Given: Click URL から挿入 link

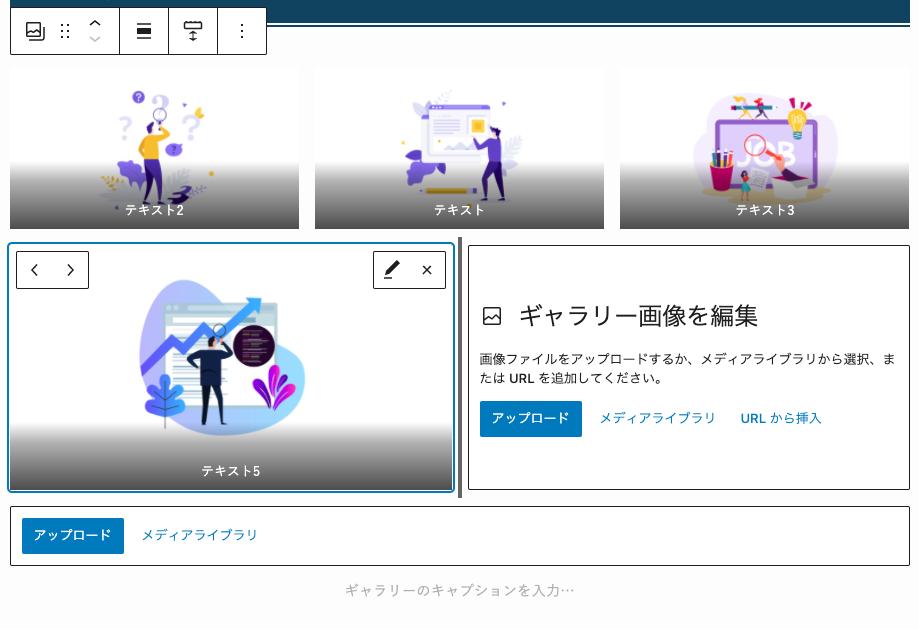Looking at the screenshot, I should tap(781, 419).
